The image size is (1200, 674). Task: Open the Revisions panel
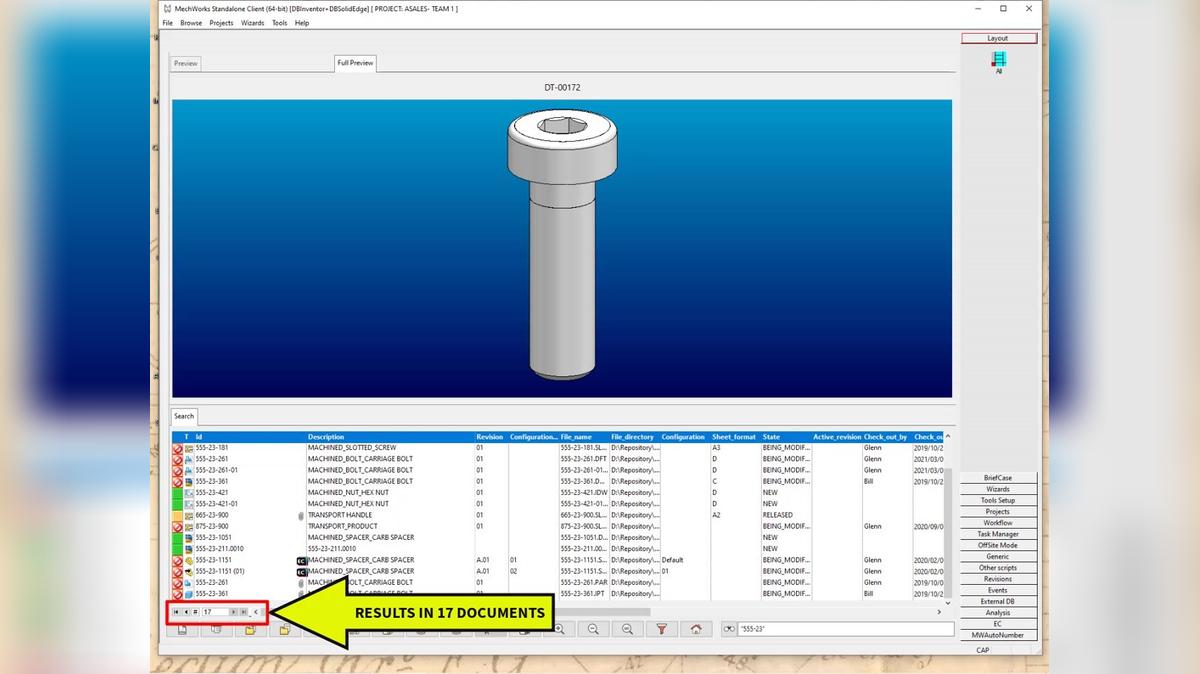coord(998,579)
